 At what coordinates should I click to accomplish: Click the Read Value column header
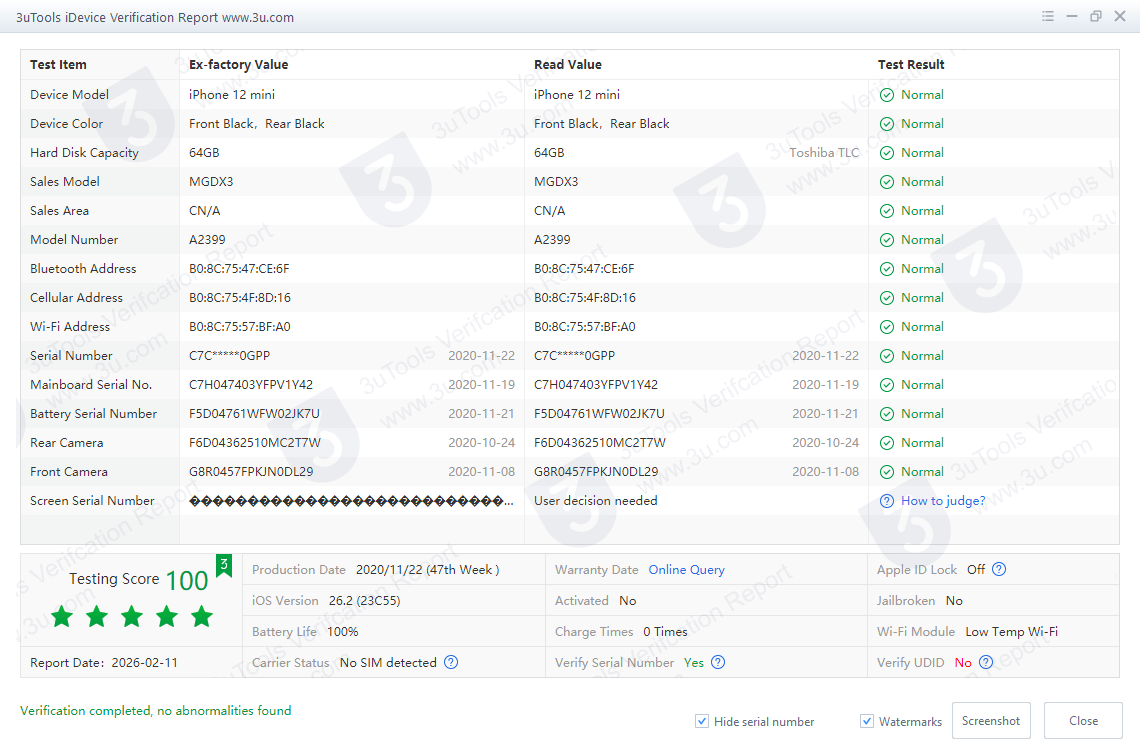[x=568, y=65]
